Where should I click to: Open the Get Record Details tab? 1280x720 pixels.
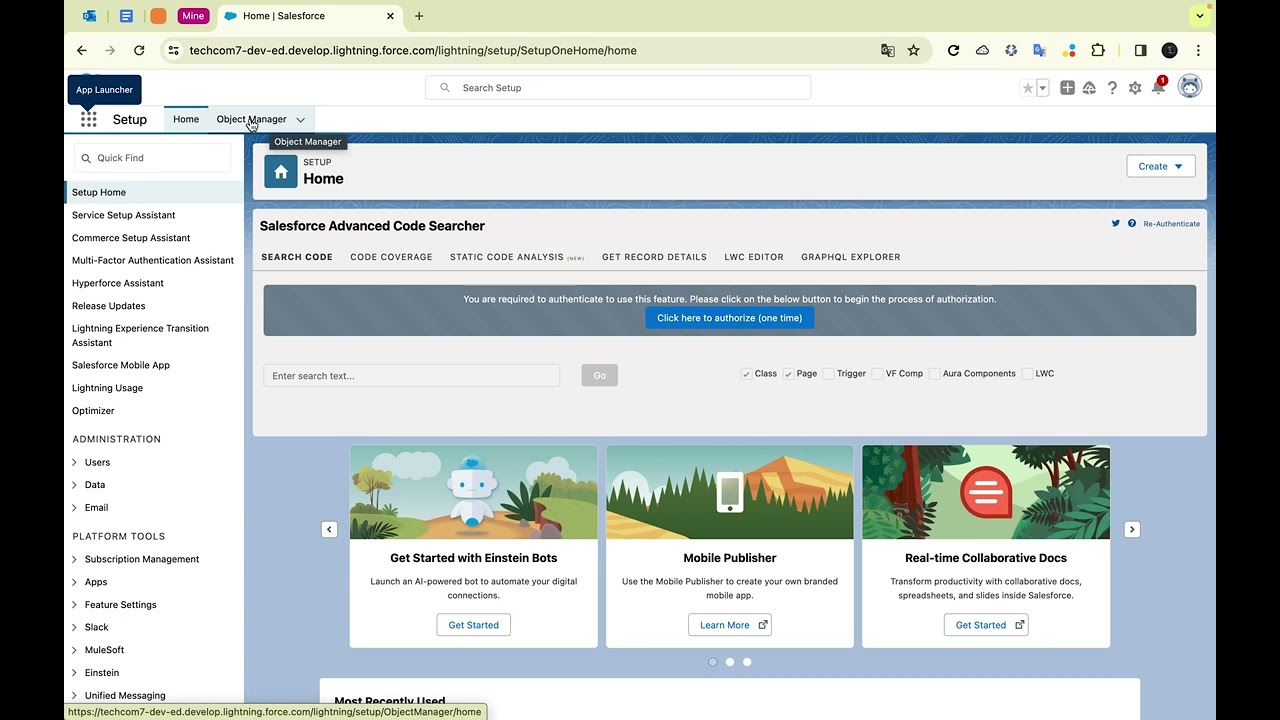[654, 257]
